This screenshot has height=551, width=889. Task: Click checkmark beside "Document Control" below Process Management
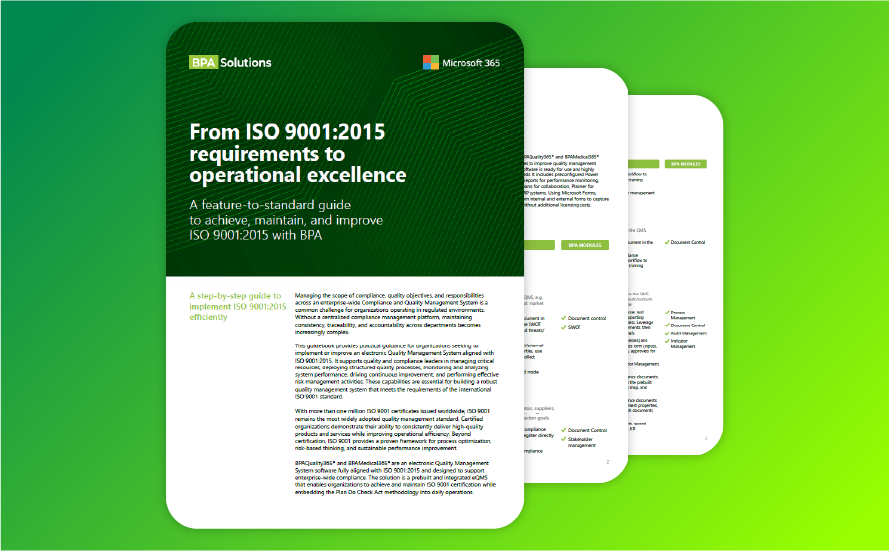click(667, 326)
